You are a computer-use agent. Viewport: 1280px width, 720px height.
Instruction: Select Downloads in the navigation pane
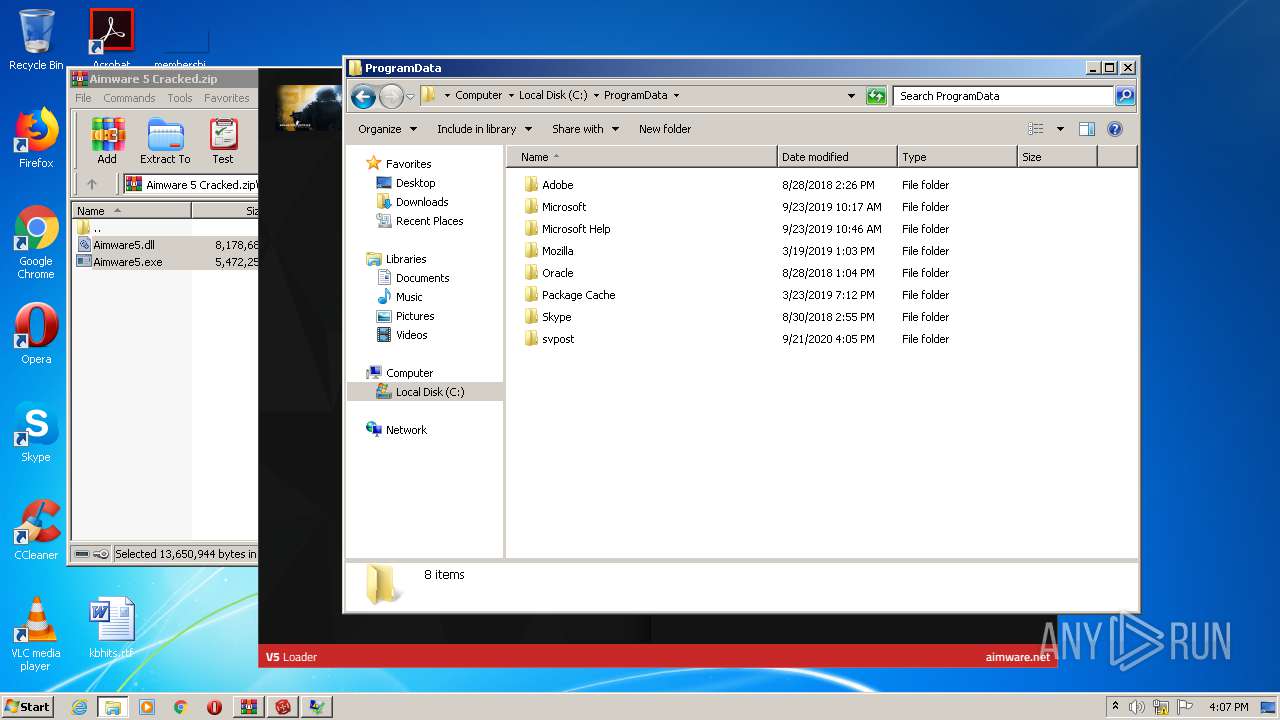coord(421,202)
